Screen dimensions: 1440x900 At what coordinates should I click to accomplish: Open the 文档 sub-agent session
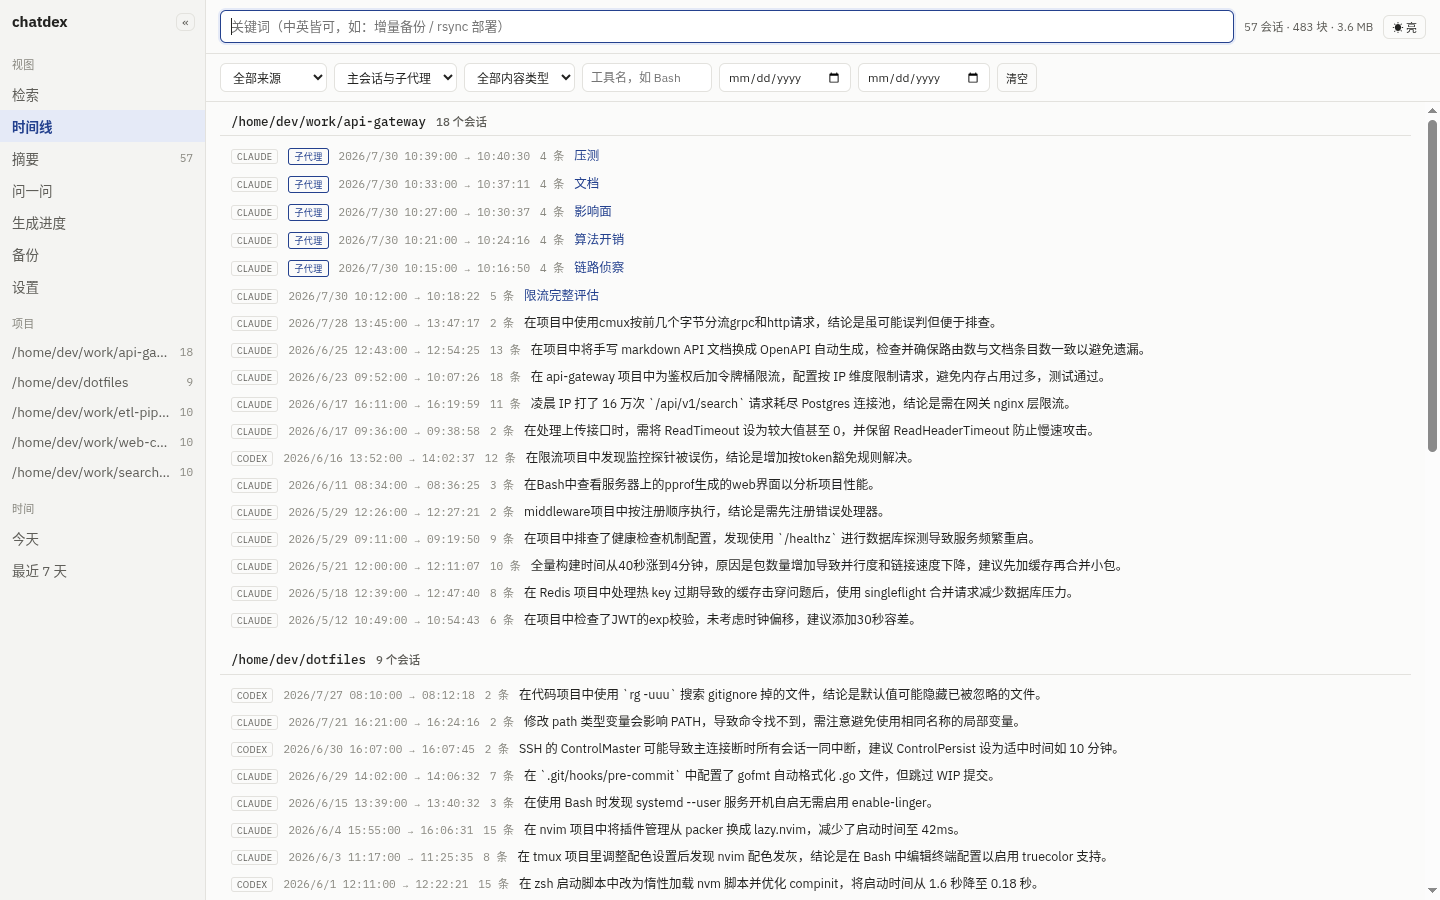[x=586, y=184]
